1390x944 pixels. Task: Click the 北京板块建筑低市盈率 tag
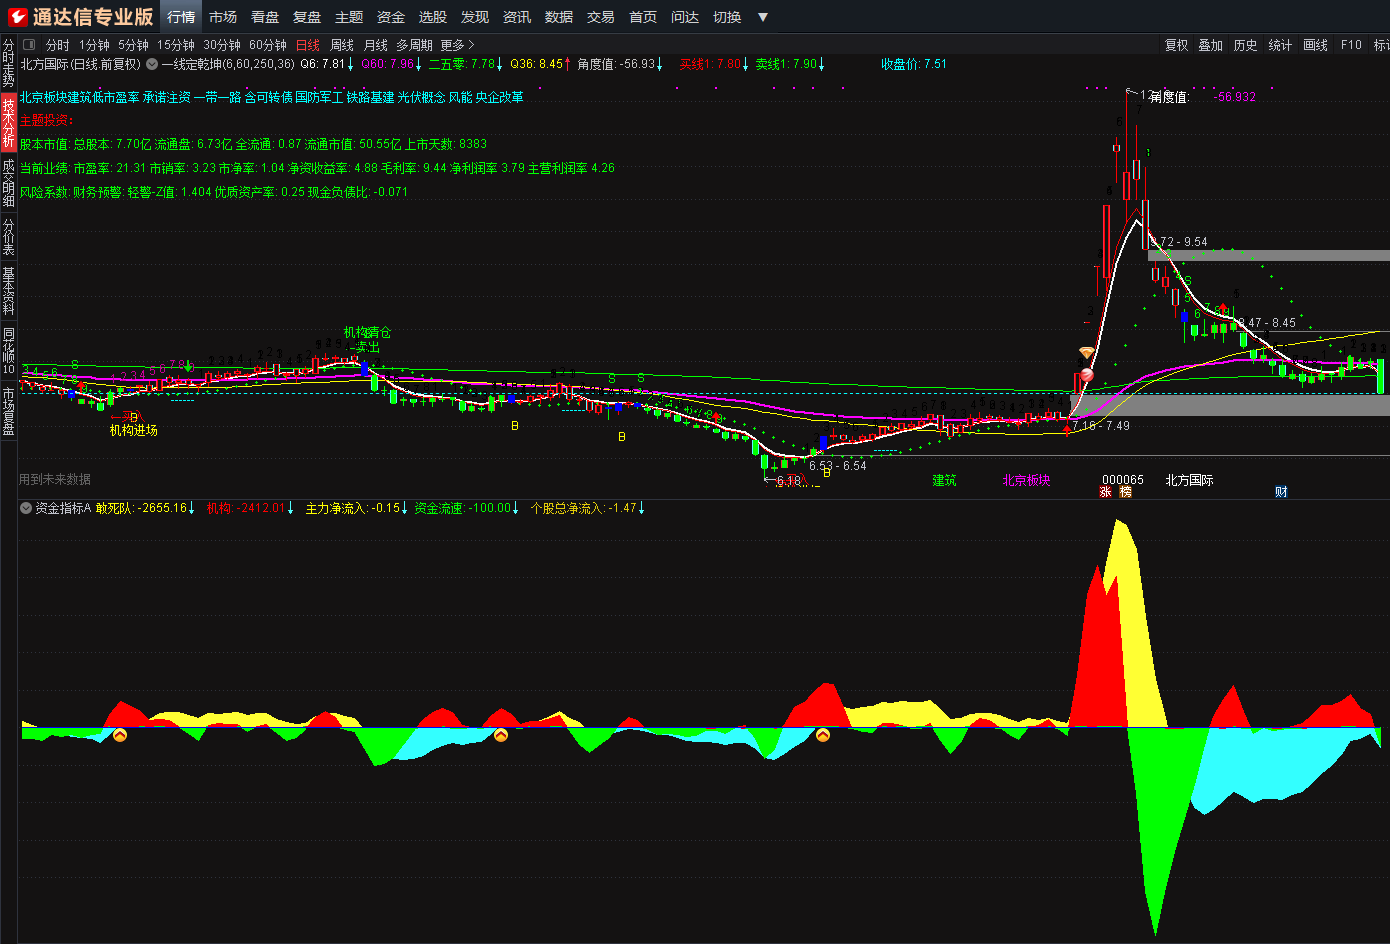coord(80,97)
